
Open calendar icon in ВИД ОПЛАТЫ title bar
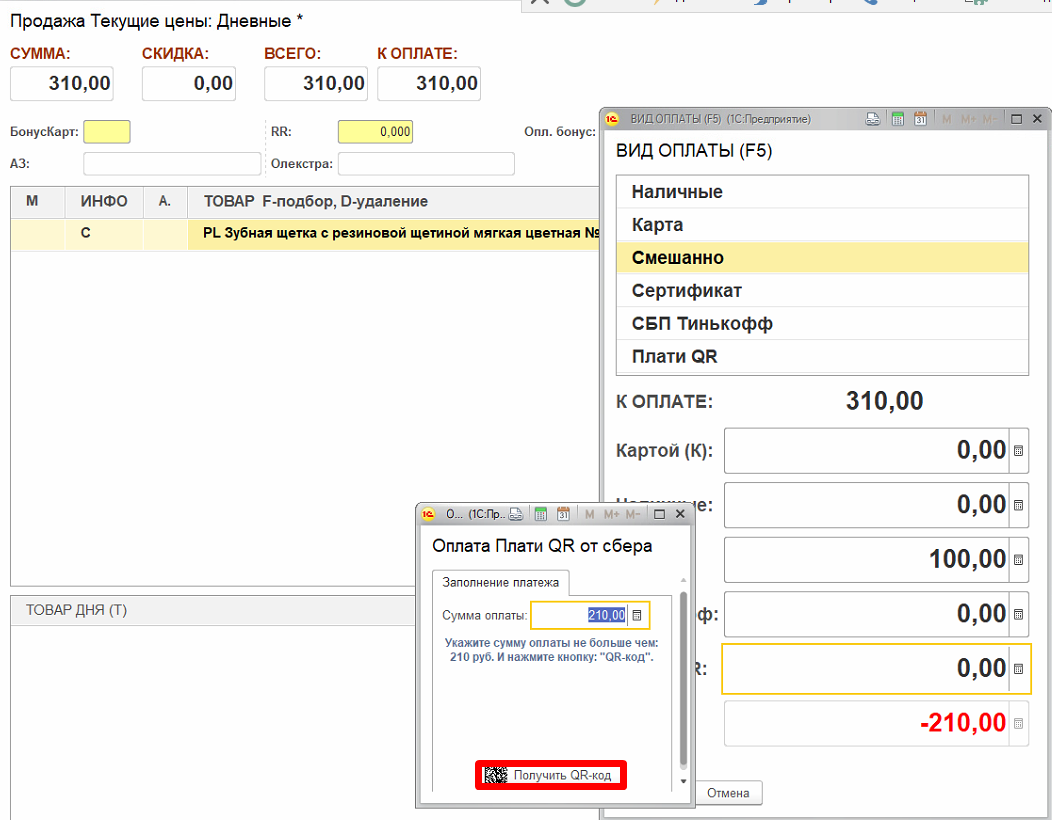(x=921, y=119)
